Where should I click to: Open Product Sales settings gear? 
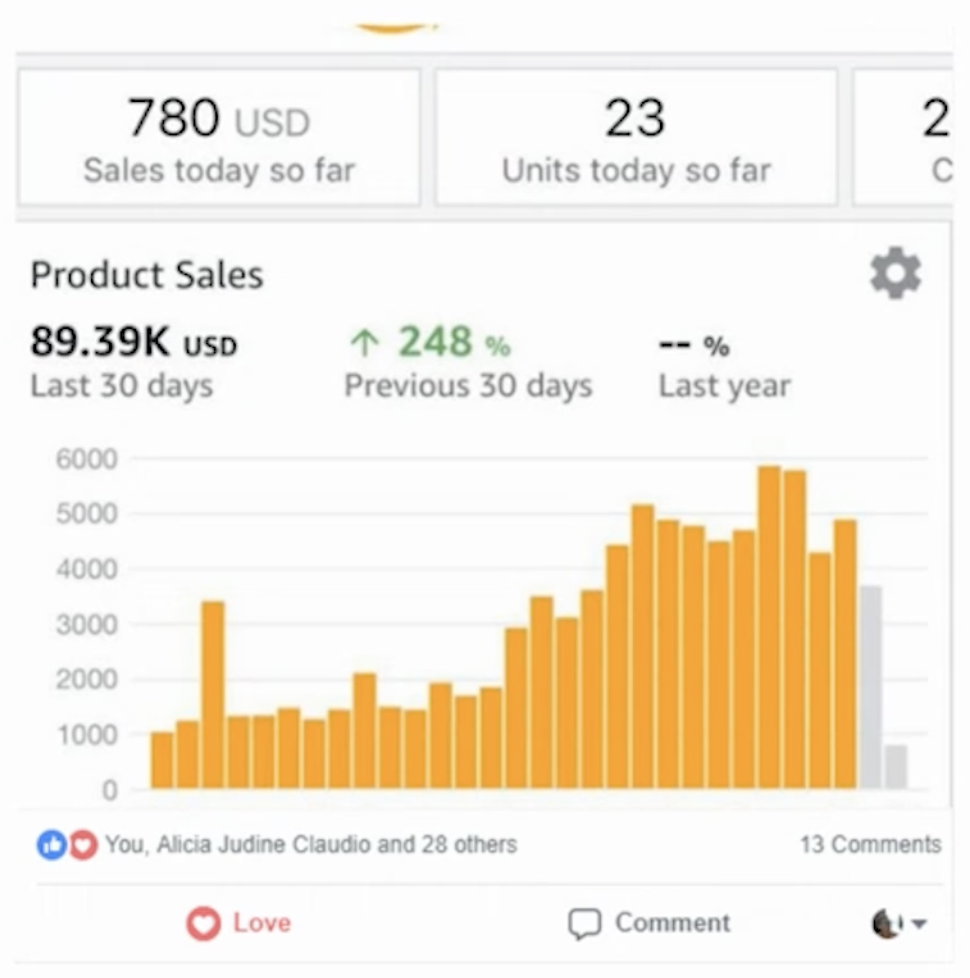coord(895,274)
